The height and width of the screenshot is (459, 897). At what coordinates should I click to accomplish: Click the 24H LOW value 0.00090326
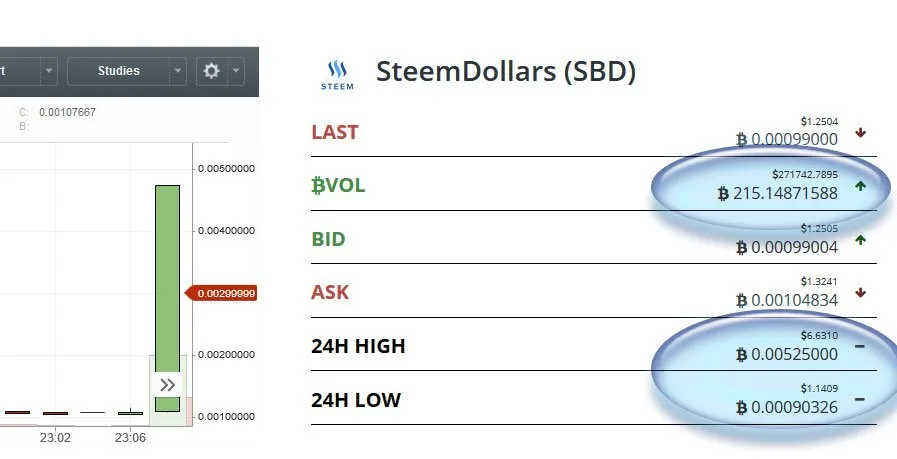pos(794,407)
